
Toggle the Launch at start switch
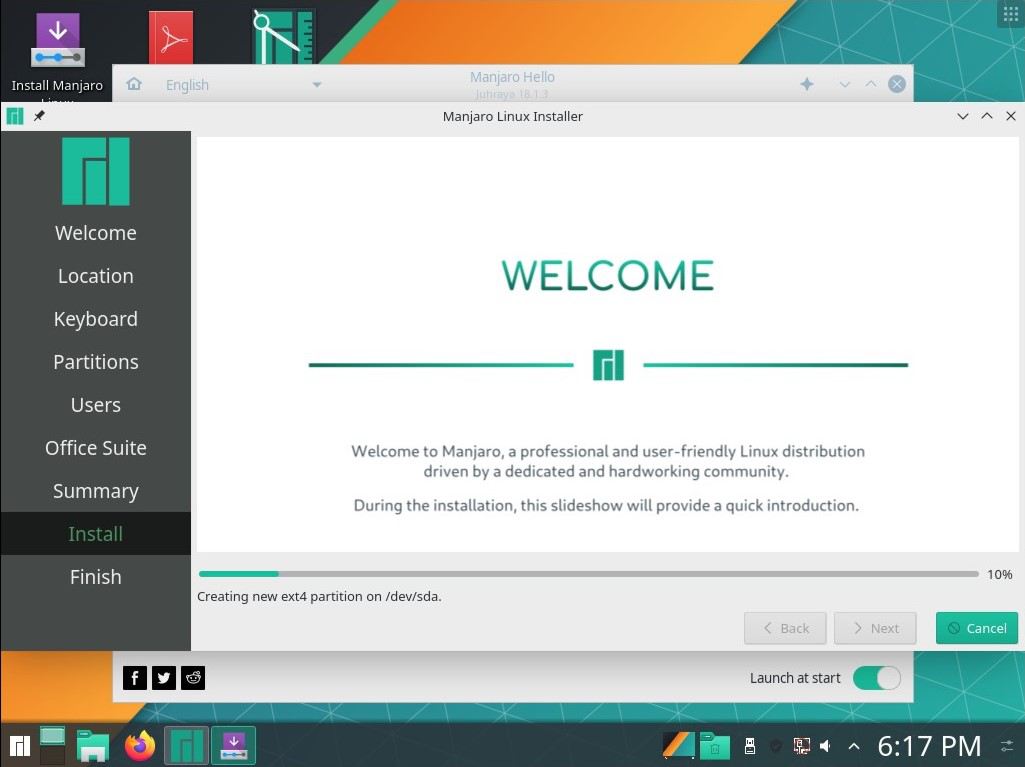click(877, 678)
